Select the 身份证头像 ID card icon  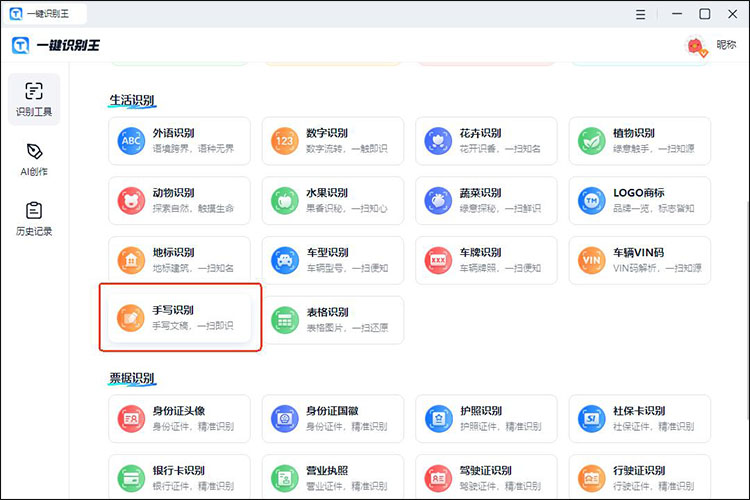coord(131,419)
